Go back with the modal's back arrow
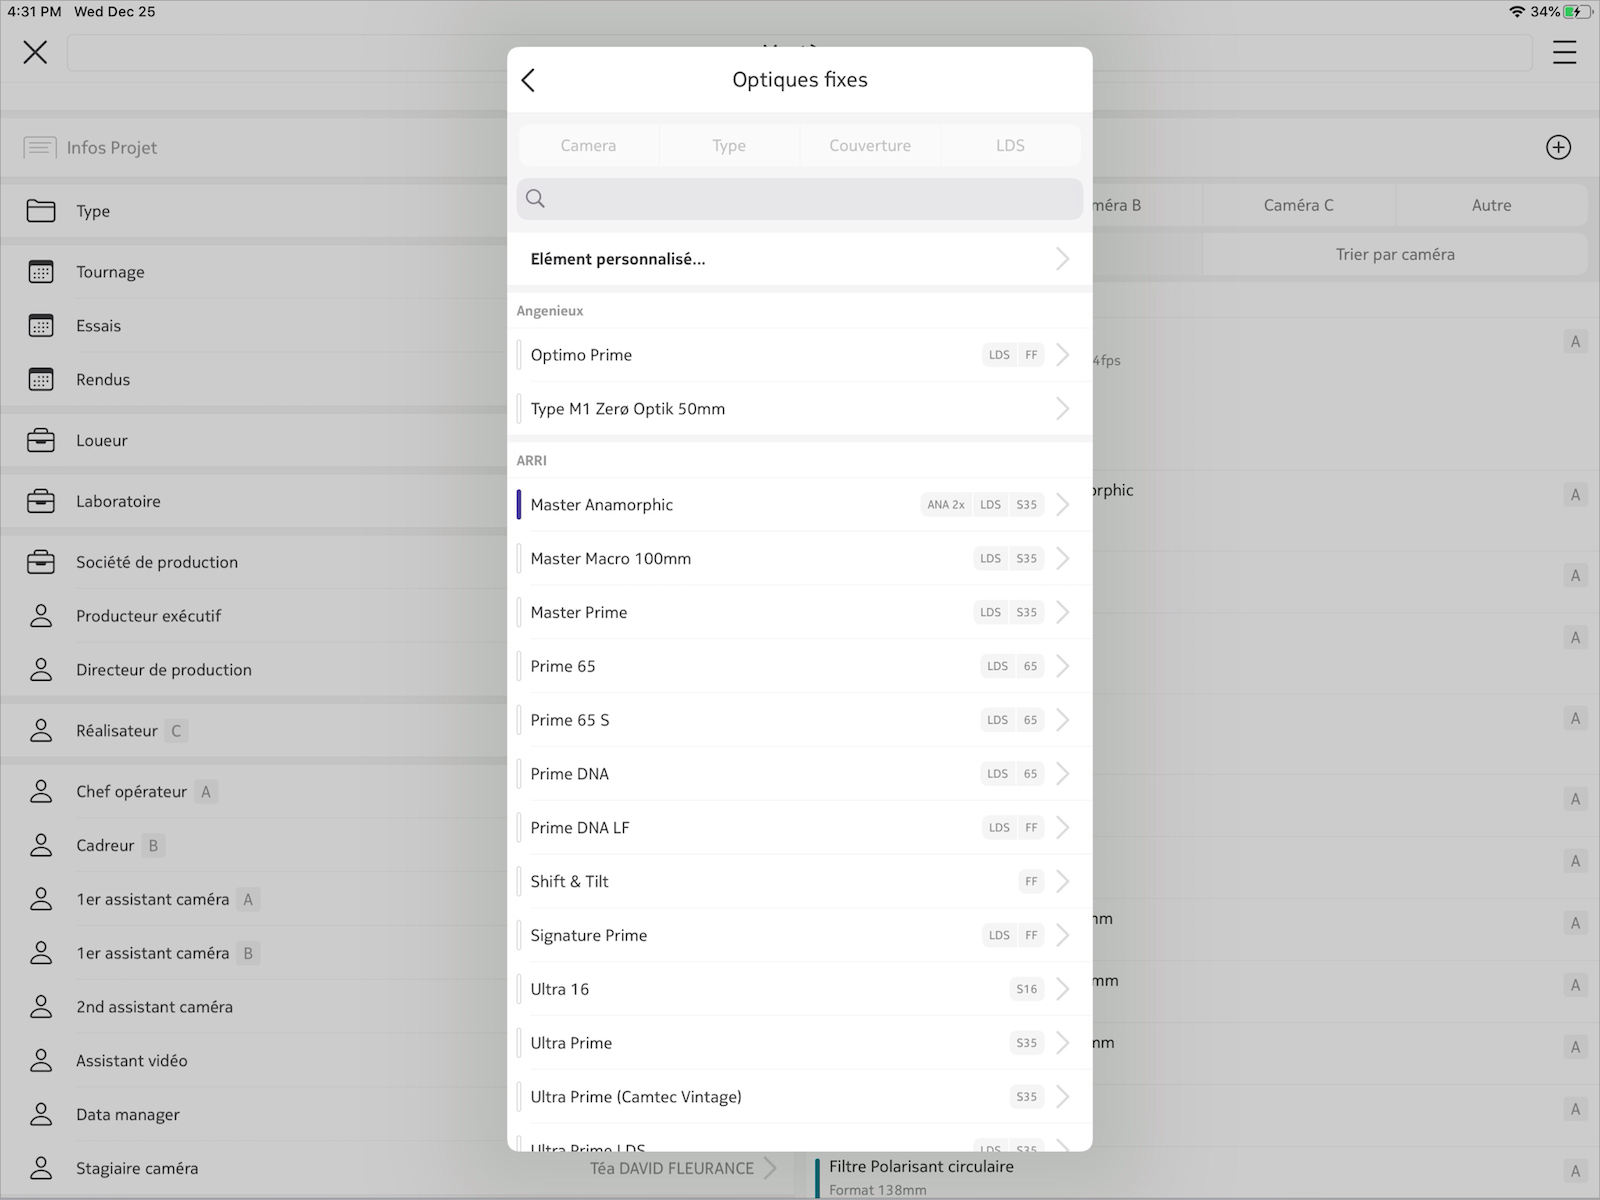This screenshot has height=1200, width=1600. pyautogui.click(x=528, y=80)
